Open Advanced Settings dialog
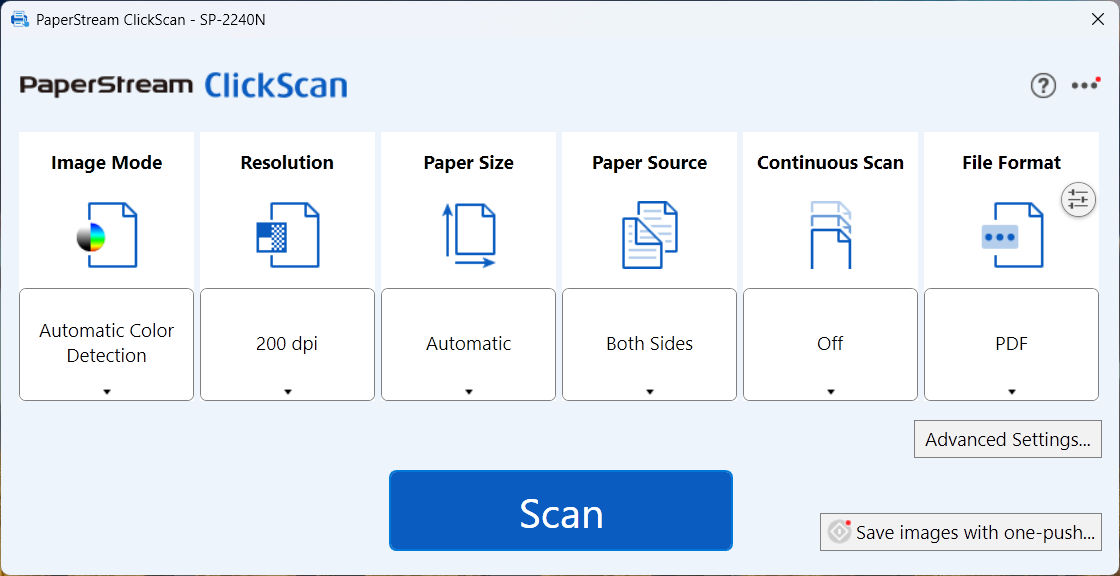1120x576 pixels. pyautogui.click(x=1008, y=439)
